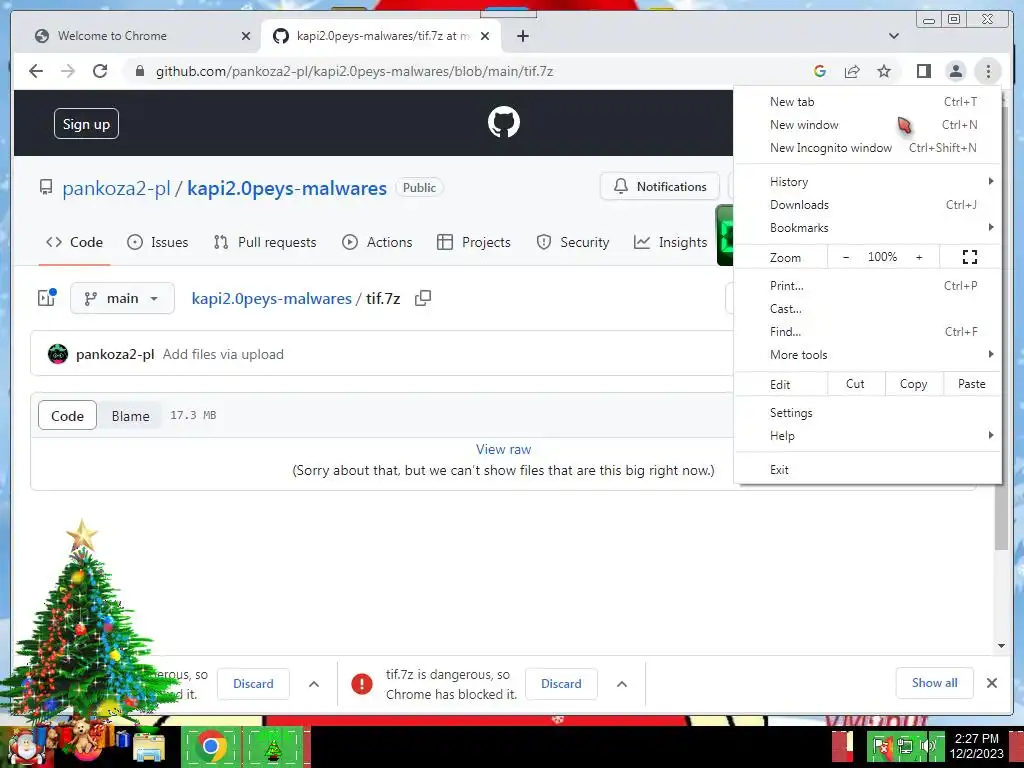
Task: Click the network tray icon
Action: tap(906, 746)
